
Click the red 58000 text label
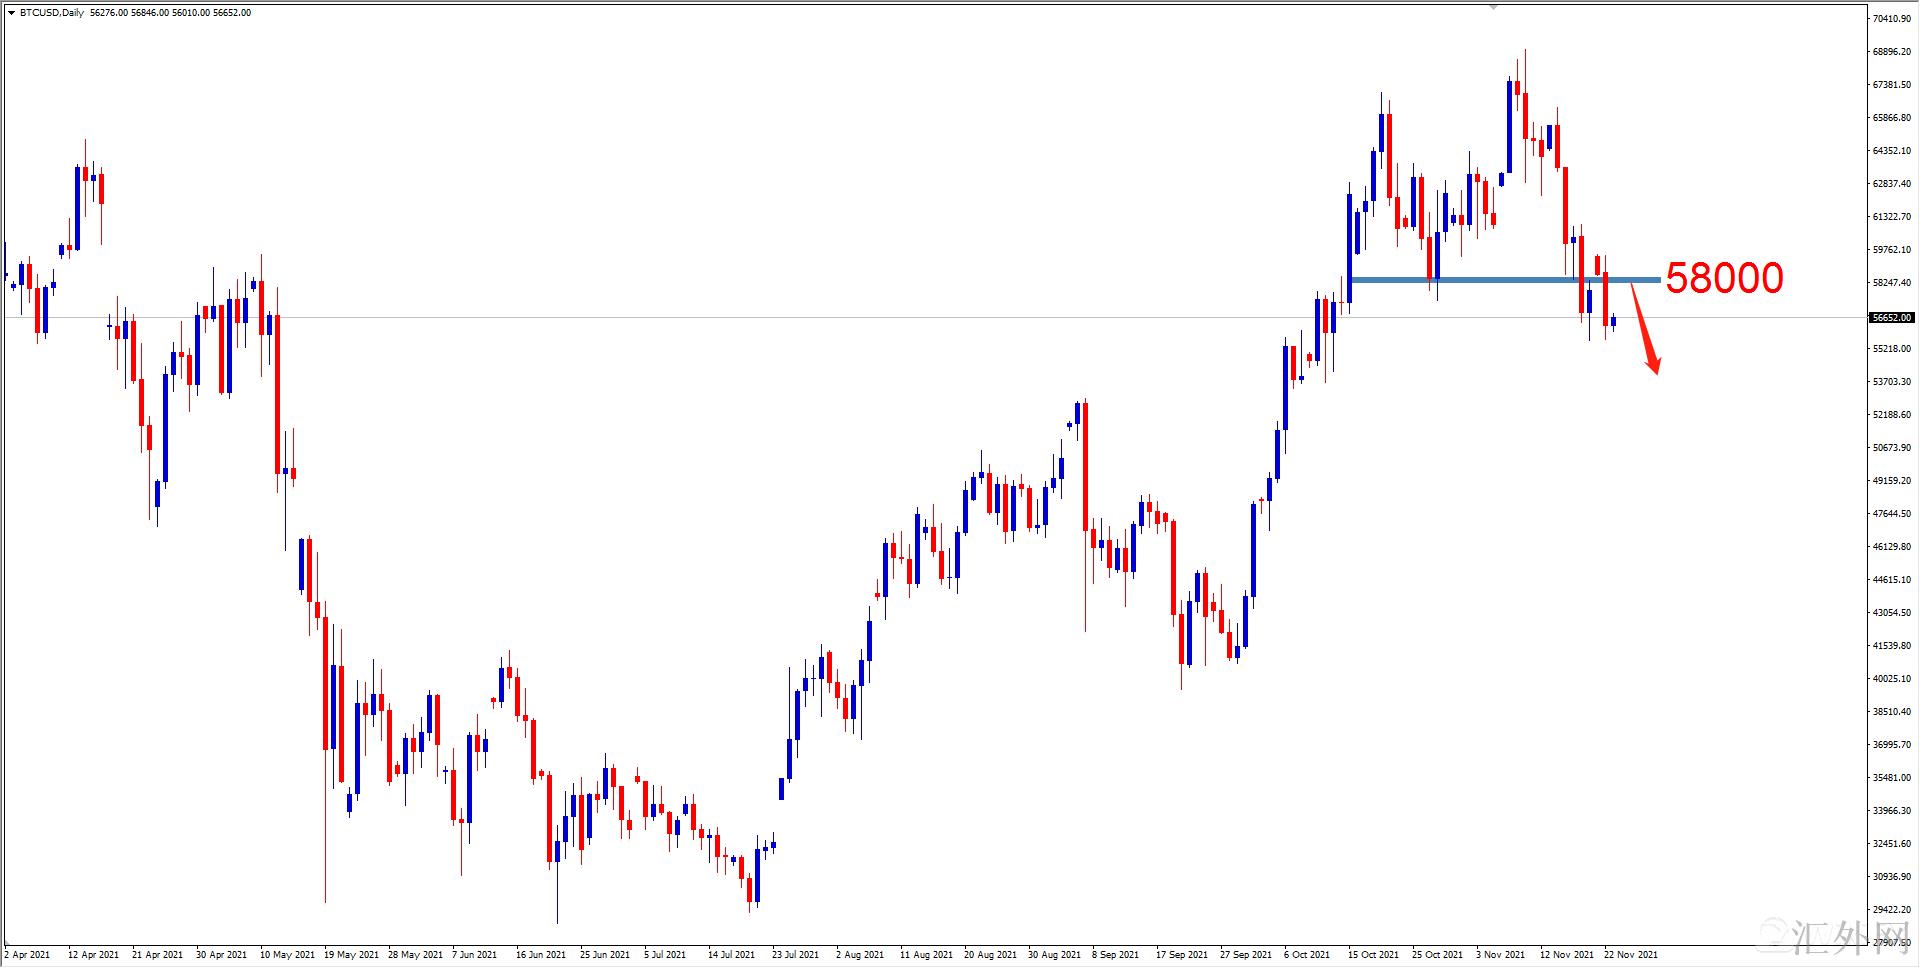pyautogui.click(x=1724, y=278)
